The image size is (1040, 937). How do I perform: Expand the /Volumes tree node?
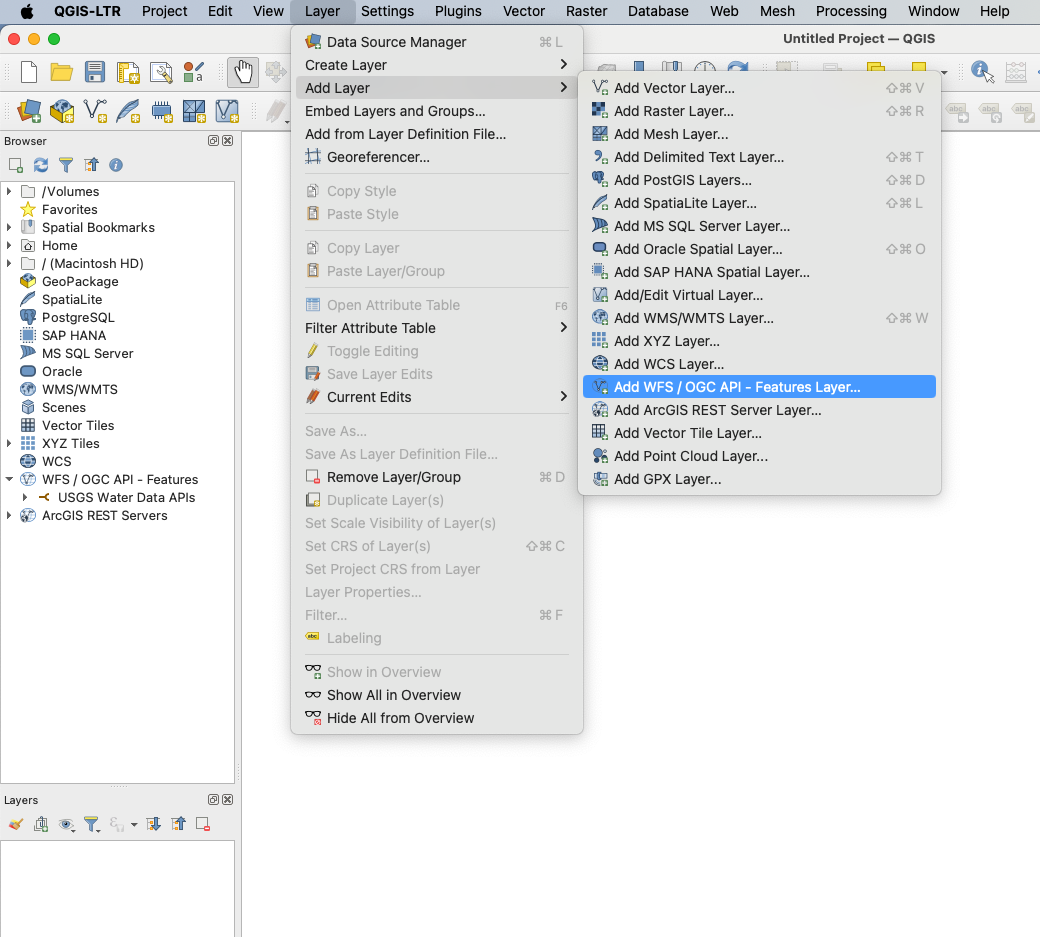[9, 192]
